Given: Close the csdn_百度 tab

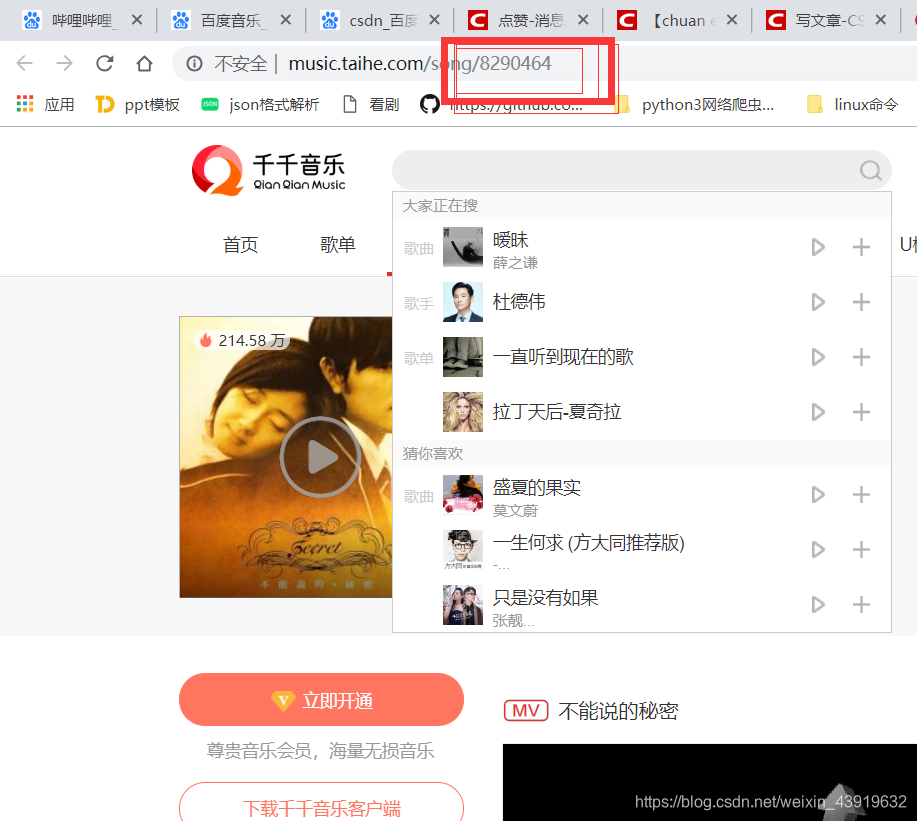Looking at the screenshot, I should [x=435, y=20].
